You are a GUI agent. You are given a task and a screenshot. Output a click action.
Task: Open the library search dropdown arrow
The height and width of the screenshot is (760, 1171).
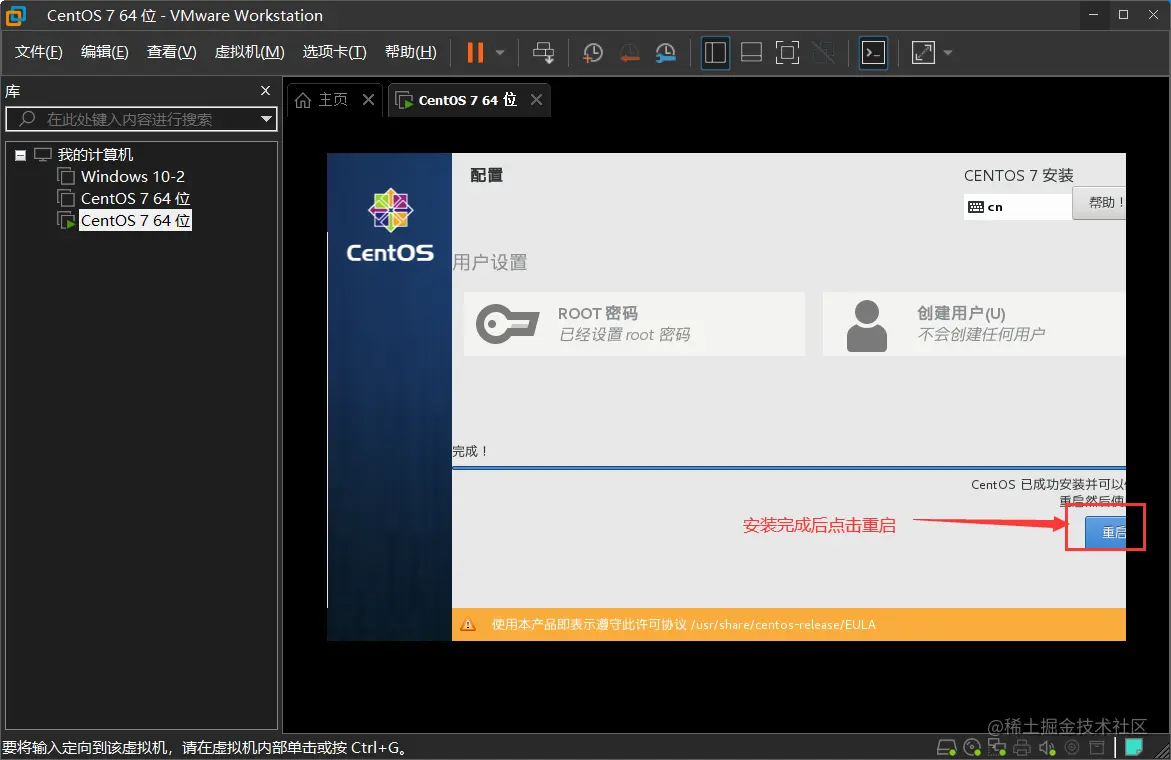(x=267, y=119)
